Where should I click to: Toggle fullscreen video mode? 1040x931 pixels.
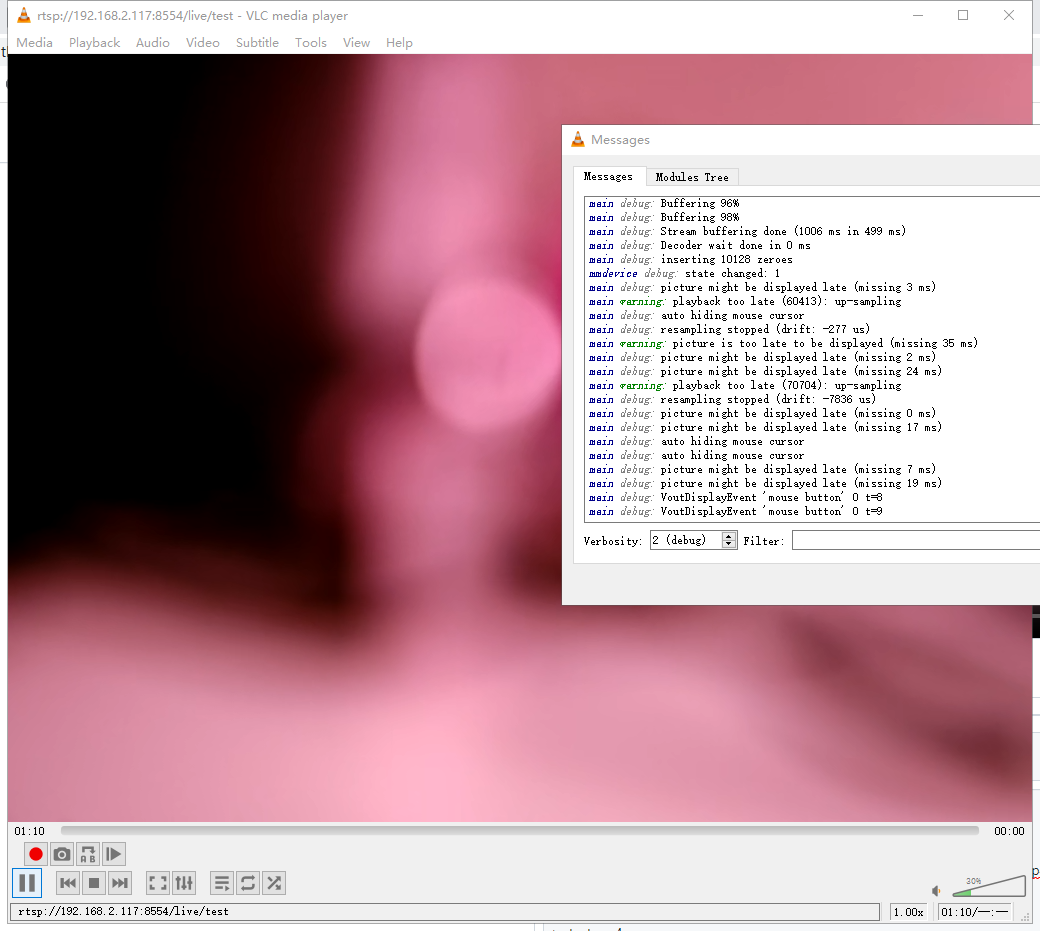[157, 882]
